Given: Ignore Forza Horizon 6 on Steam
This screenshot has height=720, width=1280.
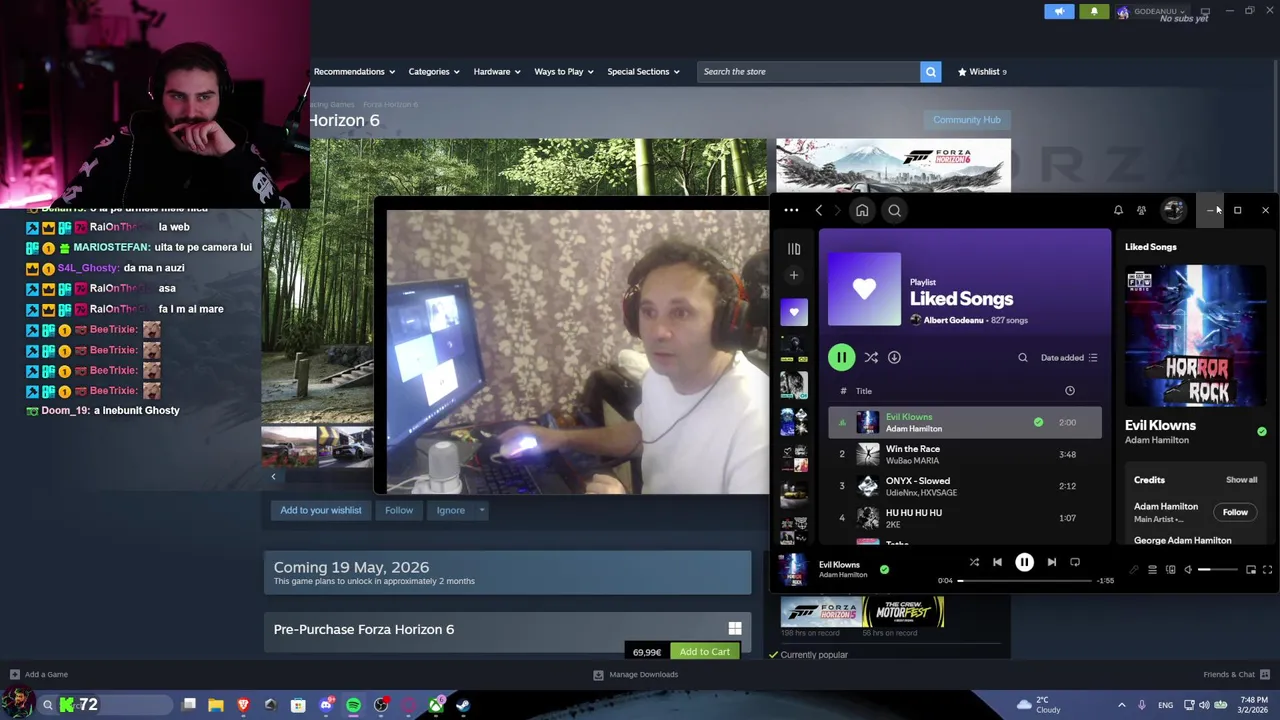Looking at the screenshot, I should pyautogui.click(x=450, y=510).
